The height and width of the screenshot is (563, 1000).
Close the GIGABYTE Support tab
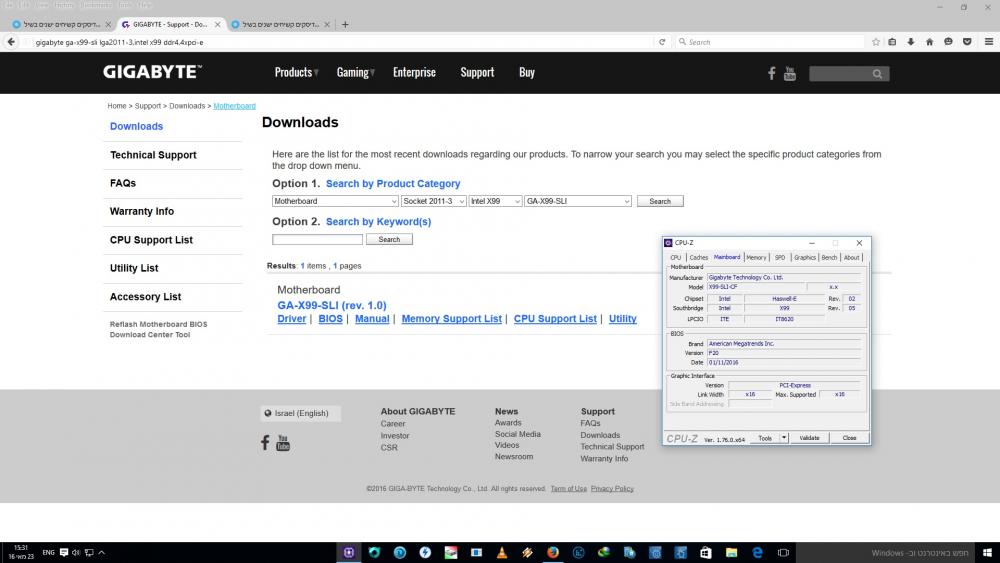point(217,24)
